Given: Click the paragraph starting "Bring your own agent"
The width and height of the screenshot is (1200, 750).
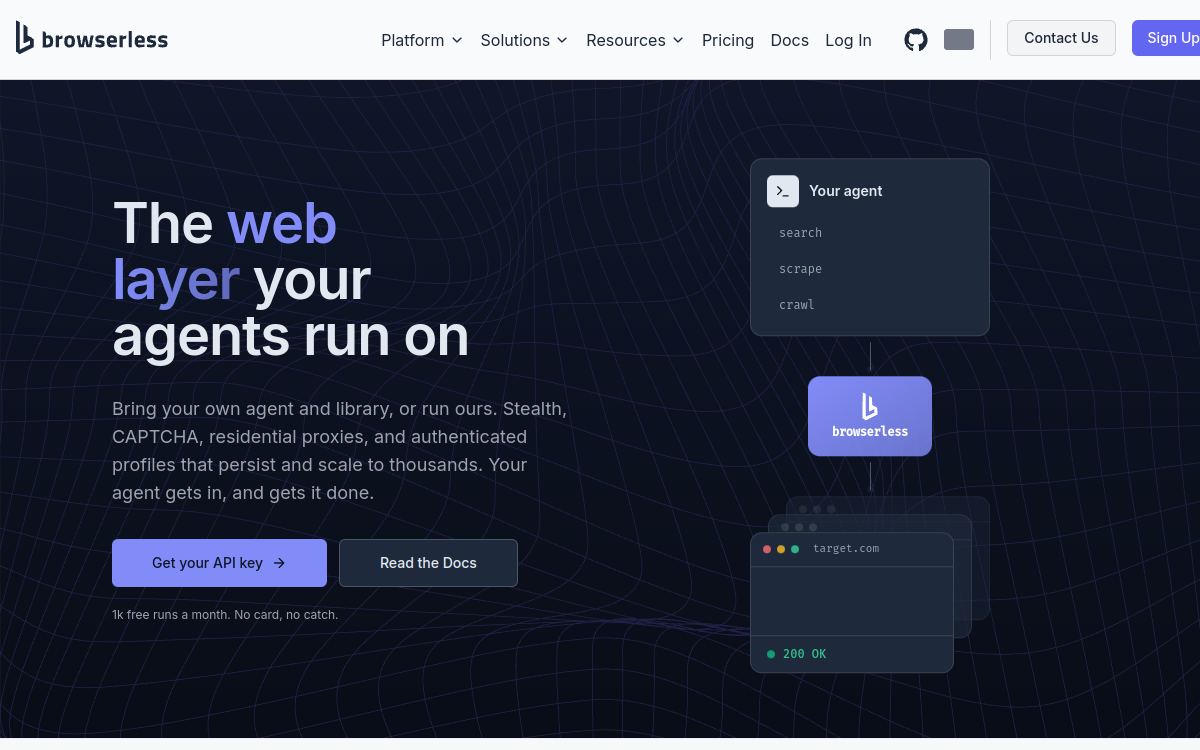Looking at the screenshot, I should point(340,451).
